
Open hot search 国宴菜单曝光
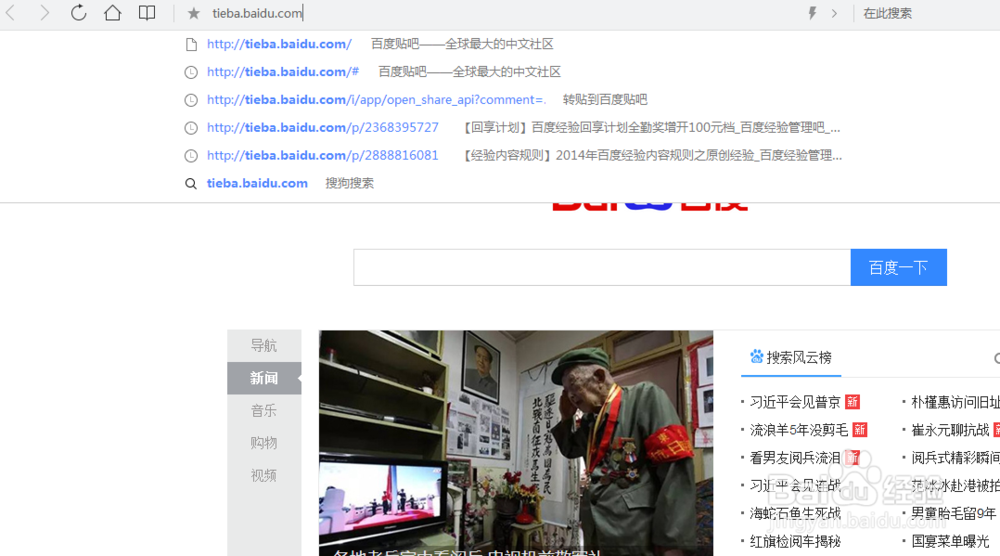click(x=950, y=541)
